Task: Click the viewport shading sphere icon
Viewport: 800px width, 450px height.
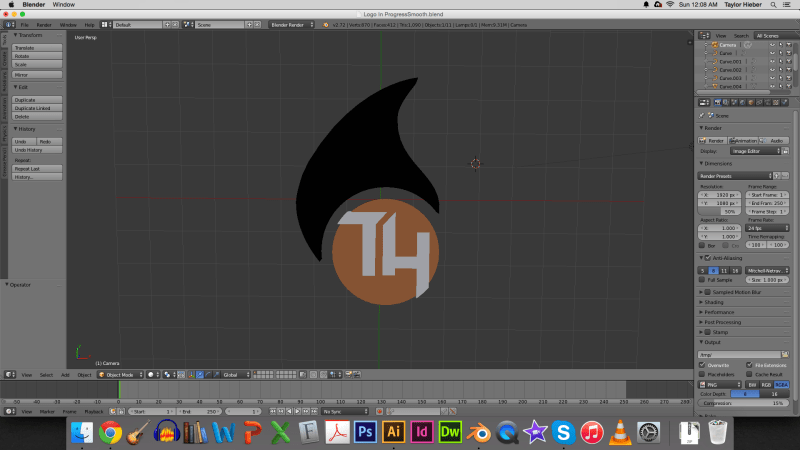Action: point(151,374)
